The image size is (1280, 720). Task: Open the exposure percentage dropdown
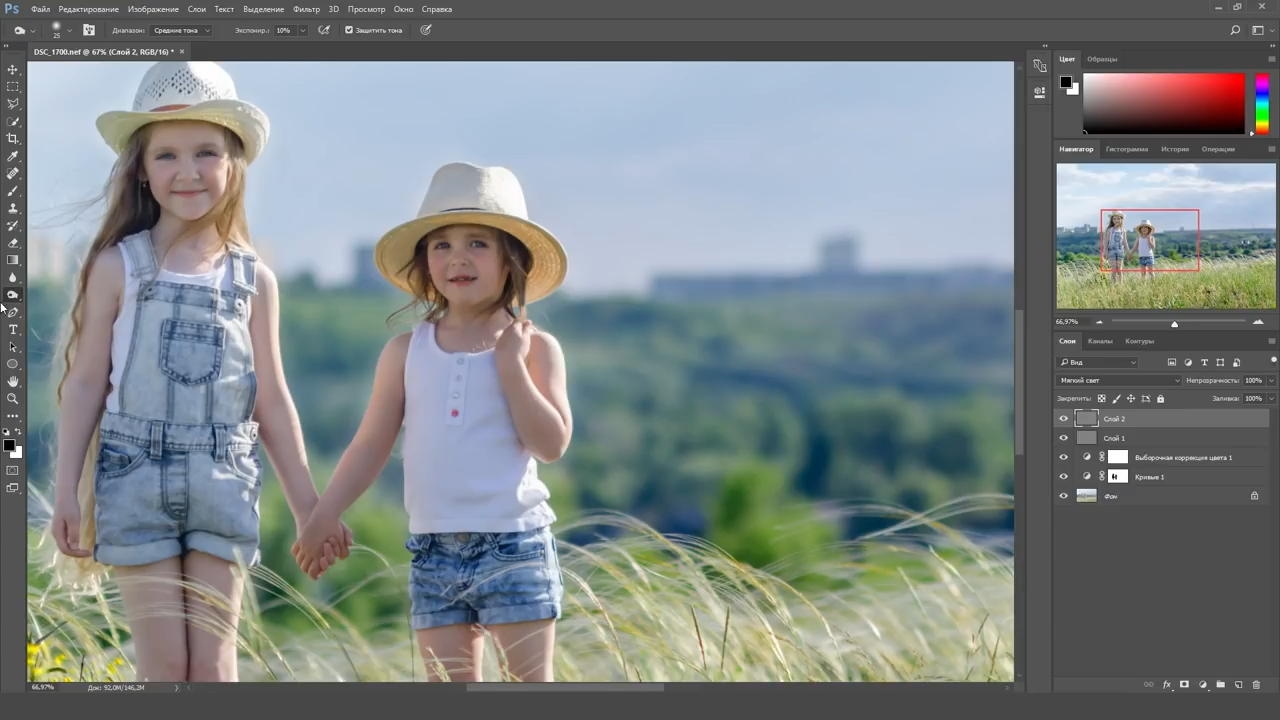coord(303,30)
